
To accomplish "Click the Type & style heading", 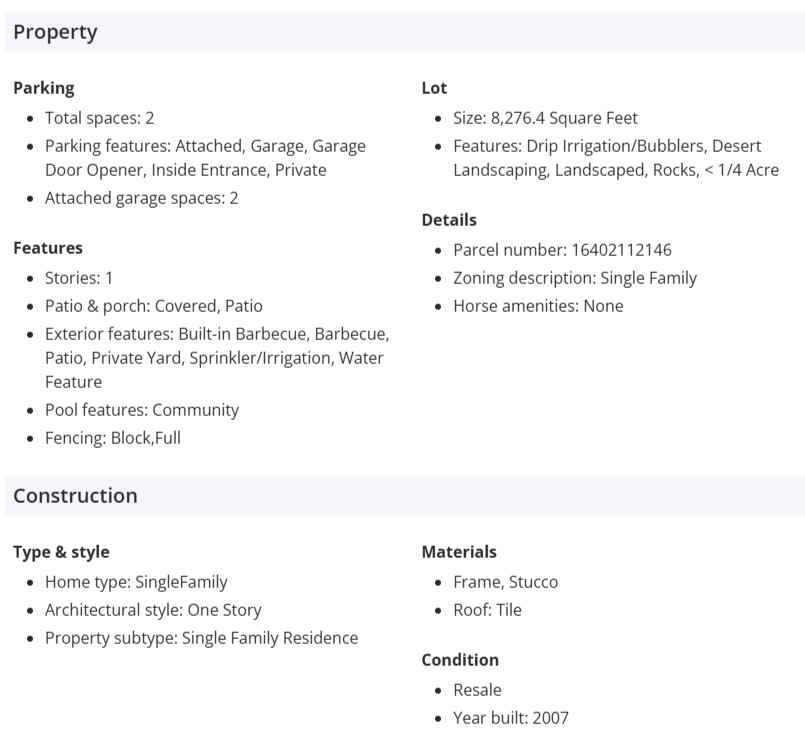I will coord(61,552).
